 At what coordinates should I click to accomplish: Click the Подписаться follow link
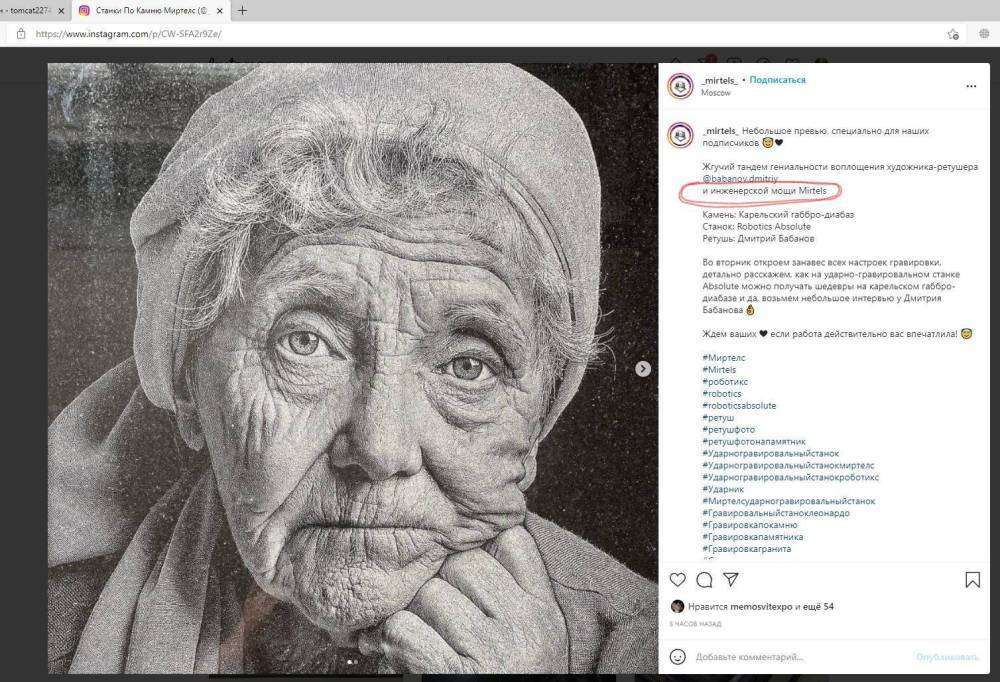point(777,80)
